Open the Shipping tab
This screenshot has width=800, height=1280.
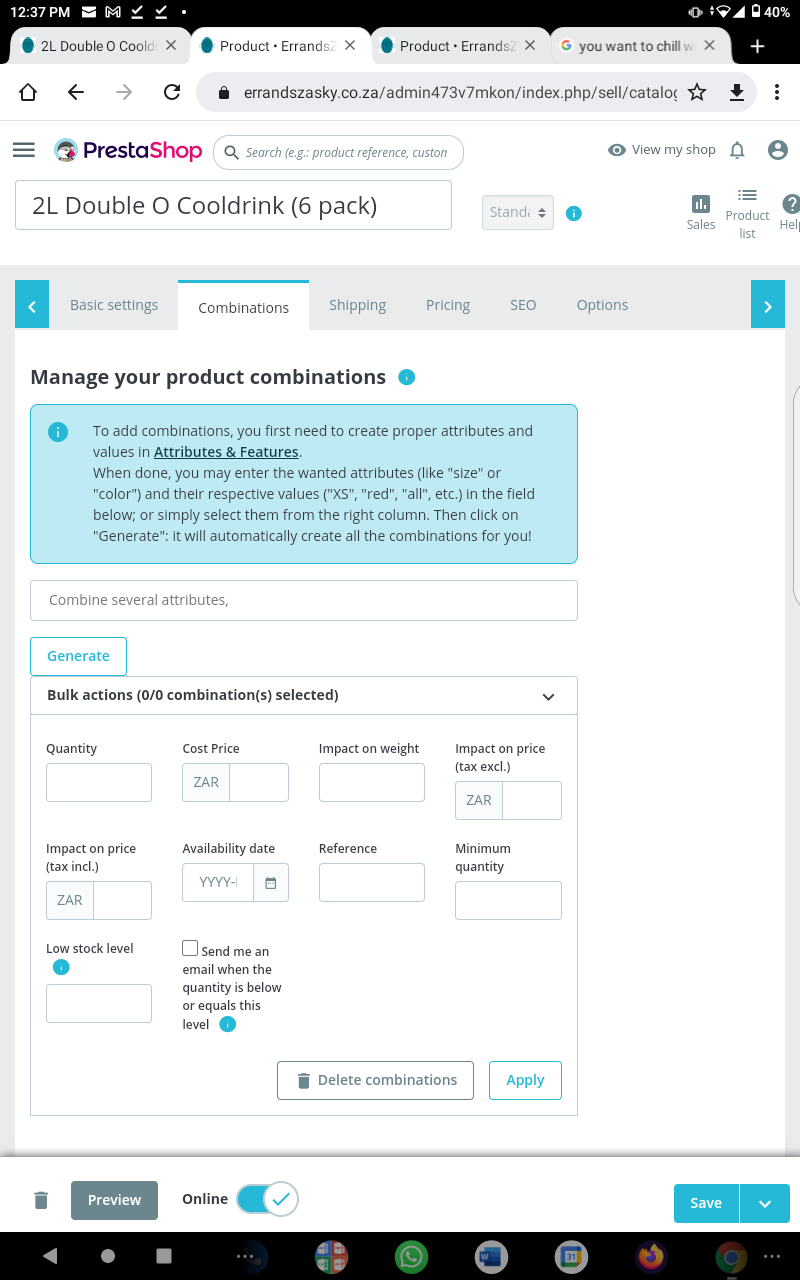357,305
